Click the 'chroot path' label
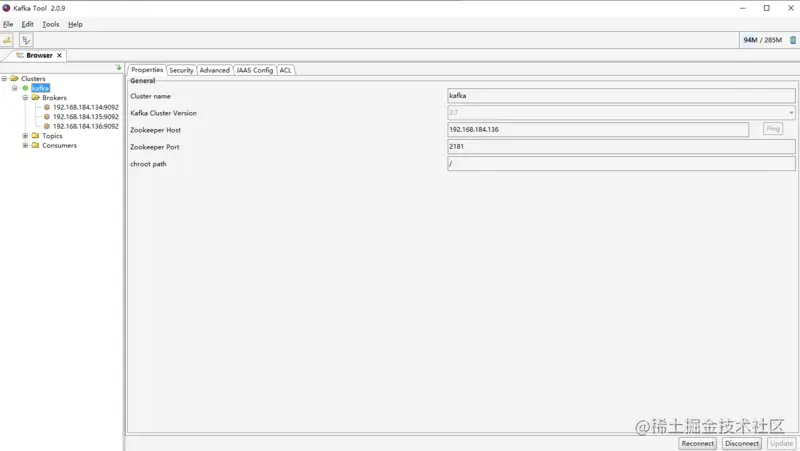 pyautogui.click(x=148, y=164)
